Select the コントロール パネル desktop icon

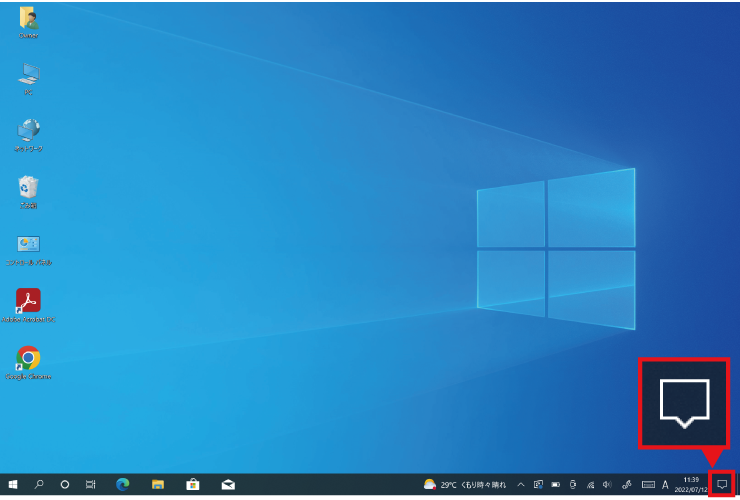[28, 250]
